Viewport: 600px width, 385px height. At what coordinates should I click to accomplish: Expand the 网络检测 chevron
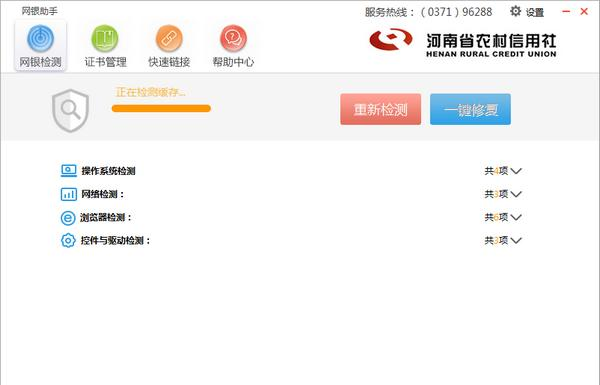coord(516,194)
